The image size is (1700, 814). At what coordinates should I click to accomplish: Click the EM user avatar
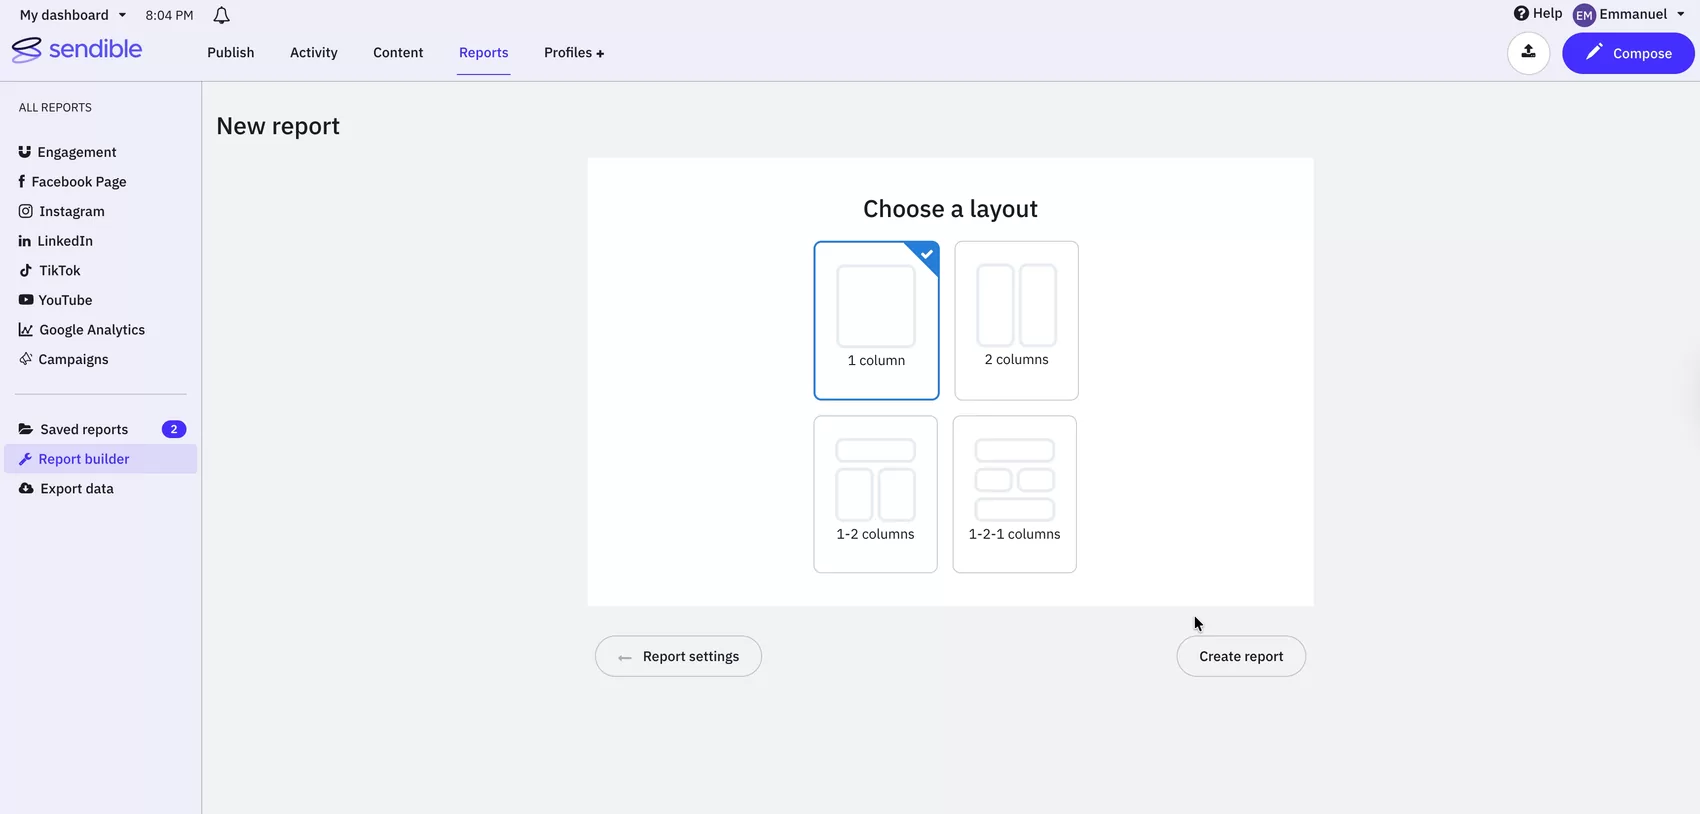(1584, 15)
